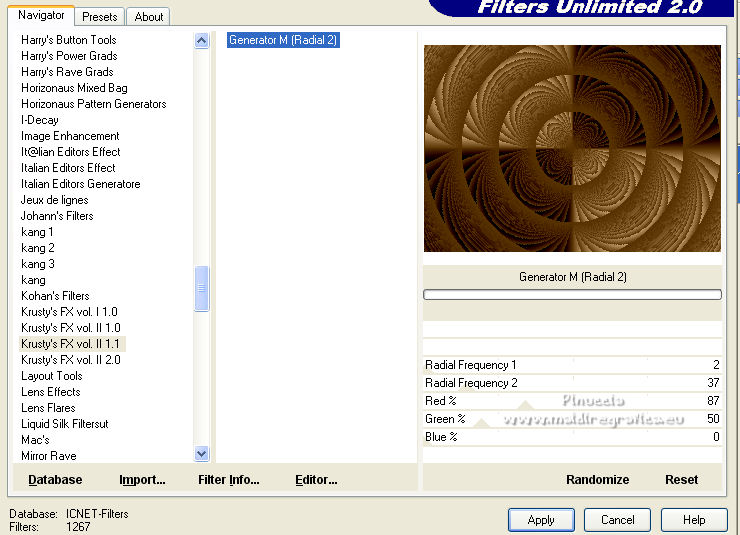This screenshot has height=535, width=740.
Task: Adjust Radial Frequency 1 slider
Action: pyautogui.click(x=572, y=365)
